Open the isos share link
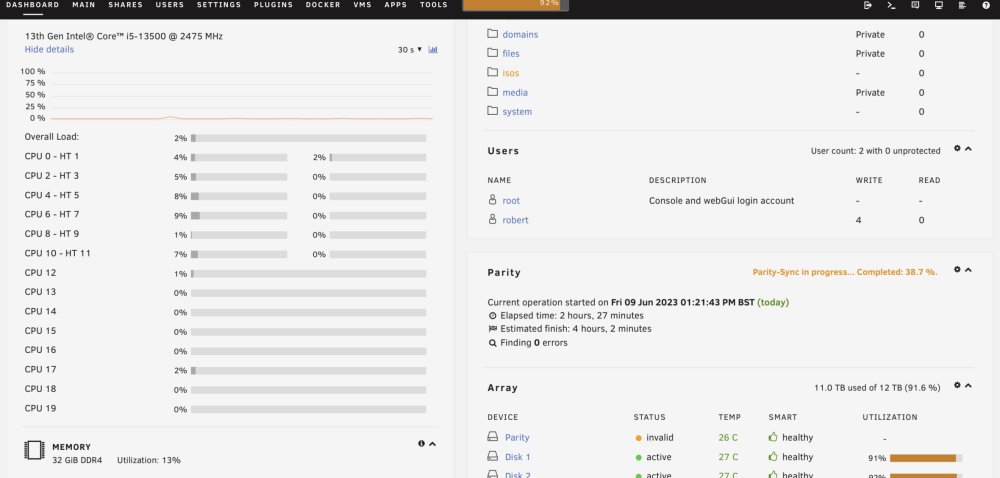This screenshot has width=1000, height=478. (x=511, y=73)
